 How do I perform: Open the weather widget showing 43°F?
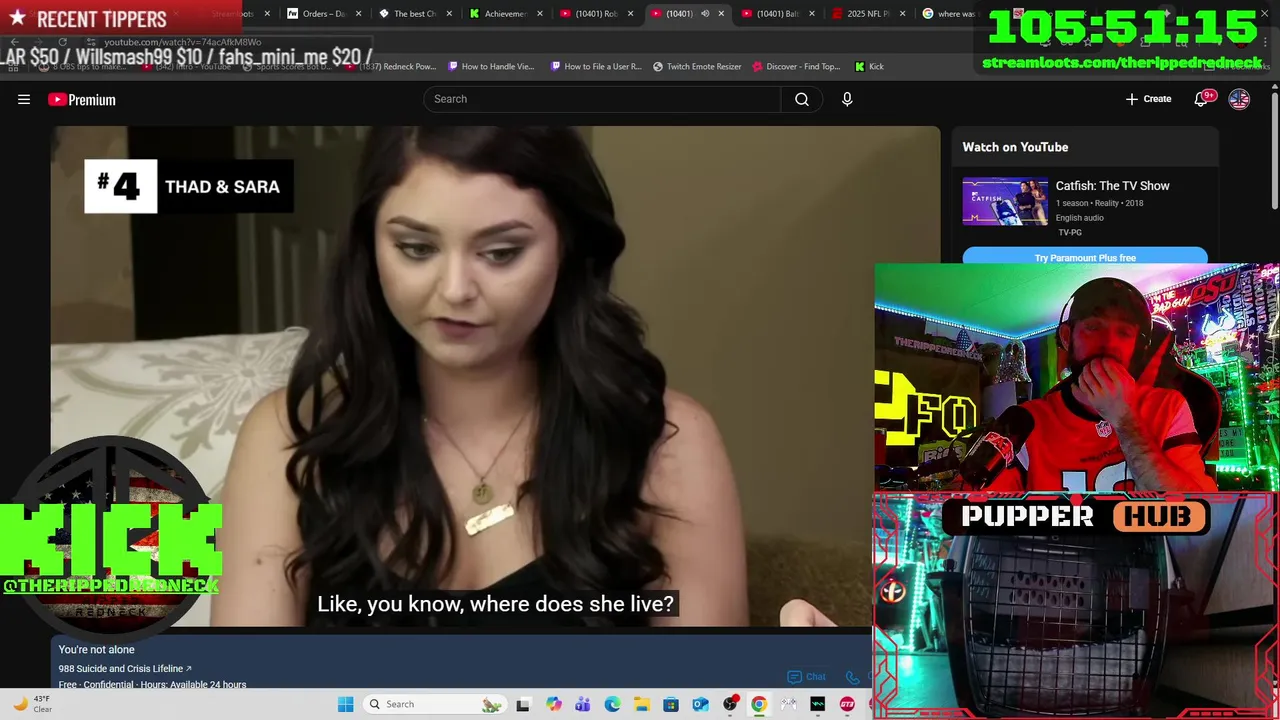click(x=32, y=704)
